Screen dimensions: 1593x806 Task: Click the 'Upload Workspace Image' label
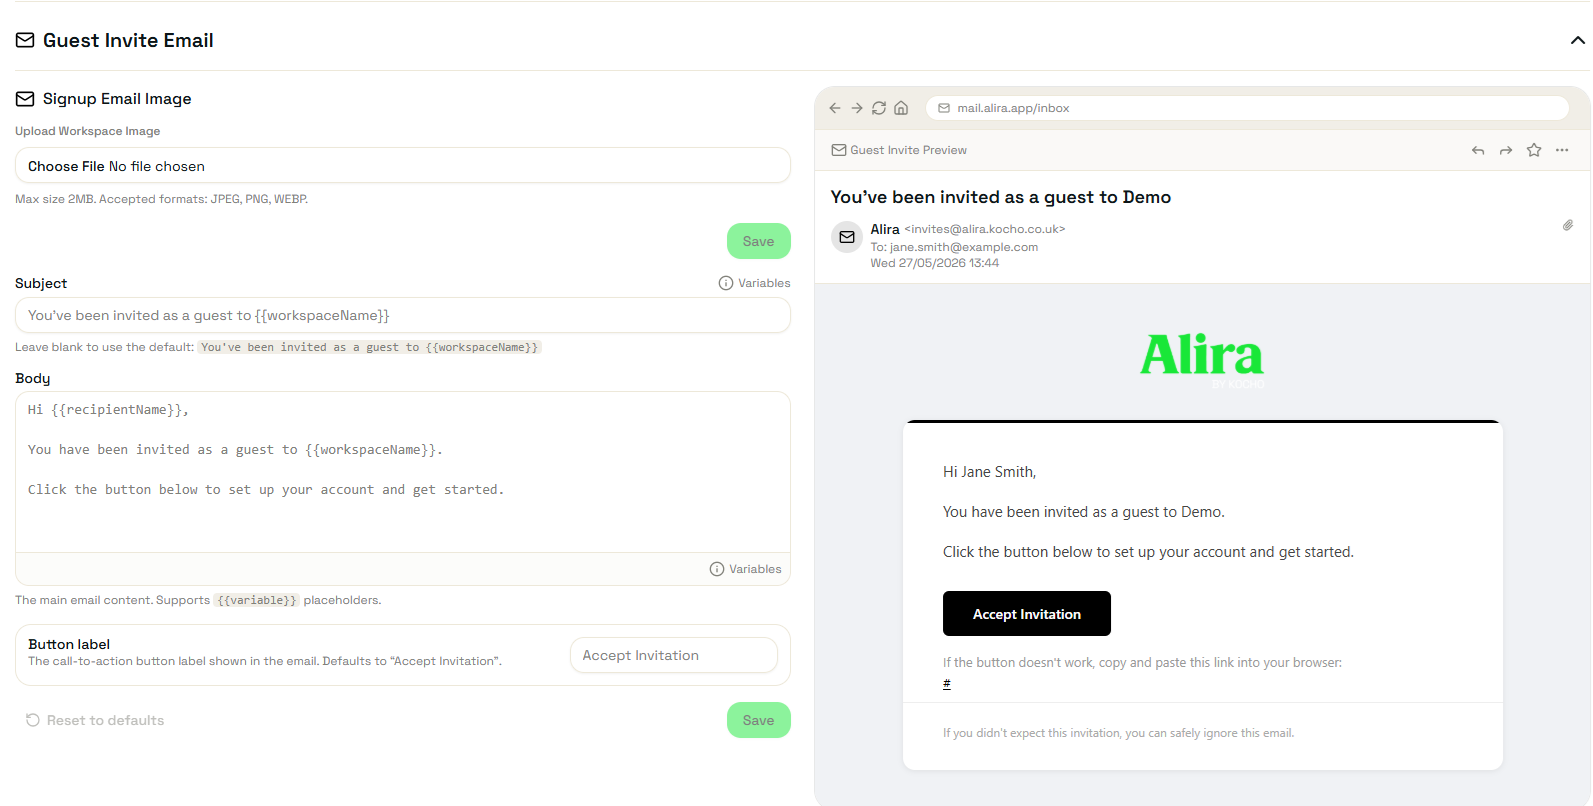88,131
